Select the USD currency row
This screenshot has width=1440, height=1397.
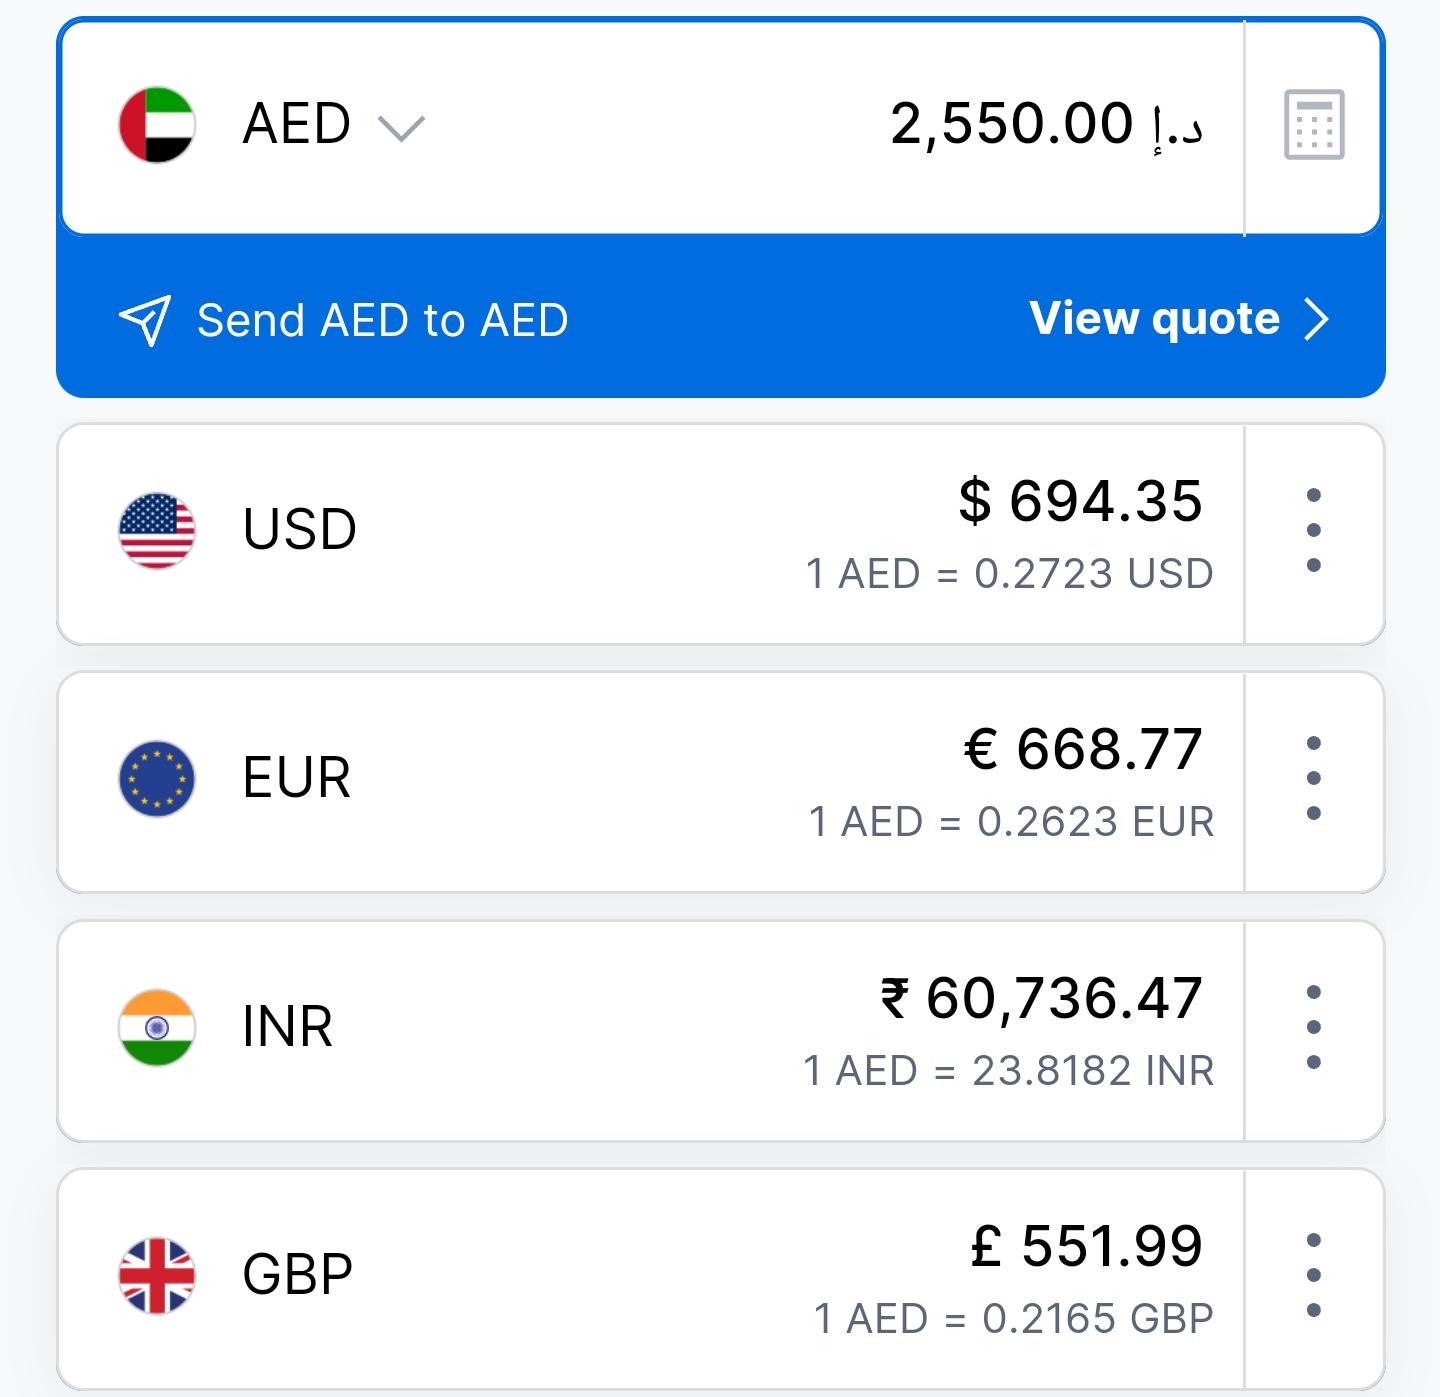pyautogui.click(x=650, y=533)
